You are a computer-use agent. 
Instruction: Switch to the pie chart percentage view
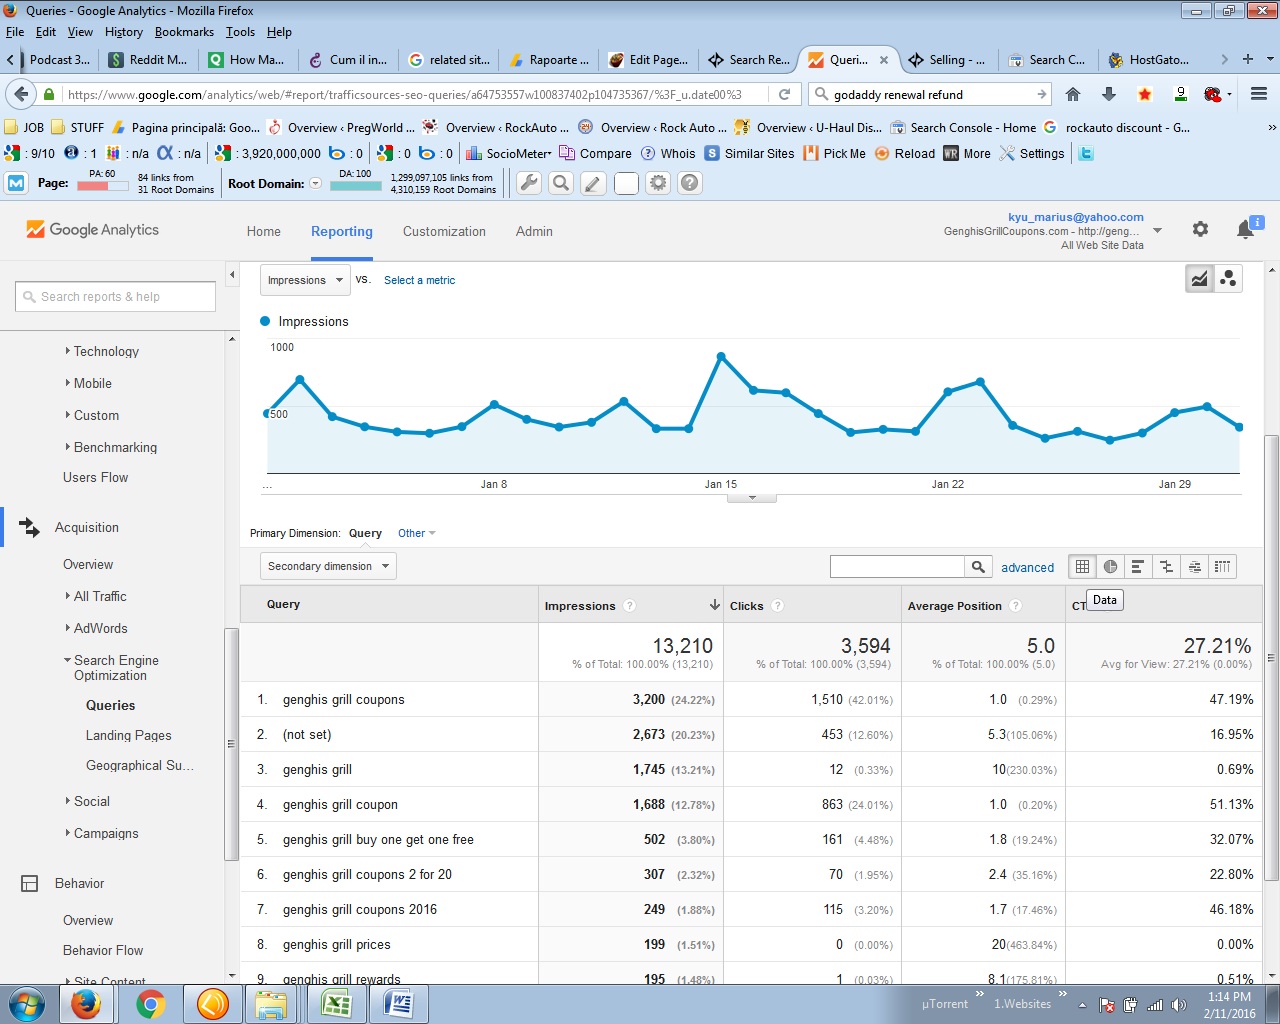pos(1110,567)
